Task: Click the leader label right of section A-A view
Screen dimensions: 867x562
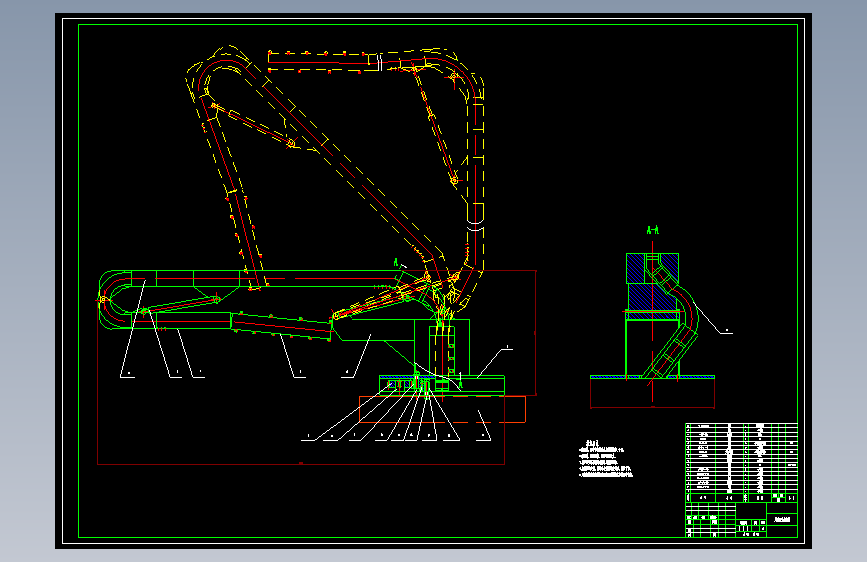Action: pos(727,331)
